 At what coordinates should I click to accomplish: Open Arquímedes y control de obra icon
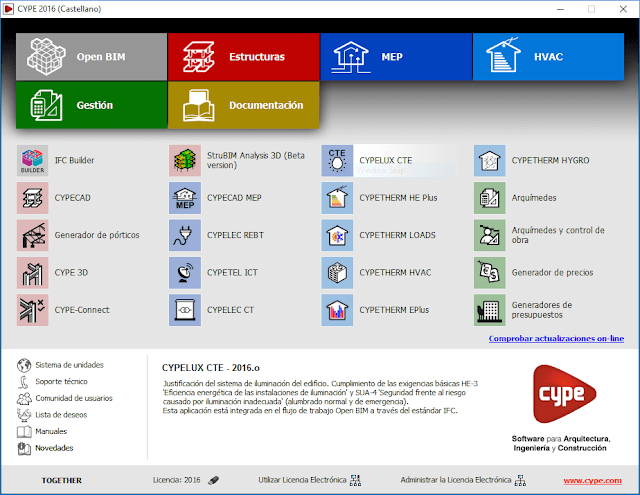(x=489, y=235)
